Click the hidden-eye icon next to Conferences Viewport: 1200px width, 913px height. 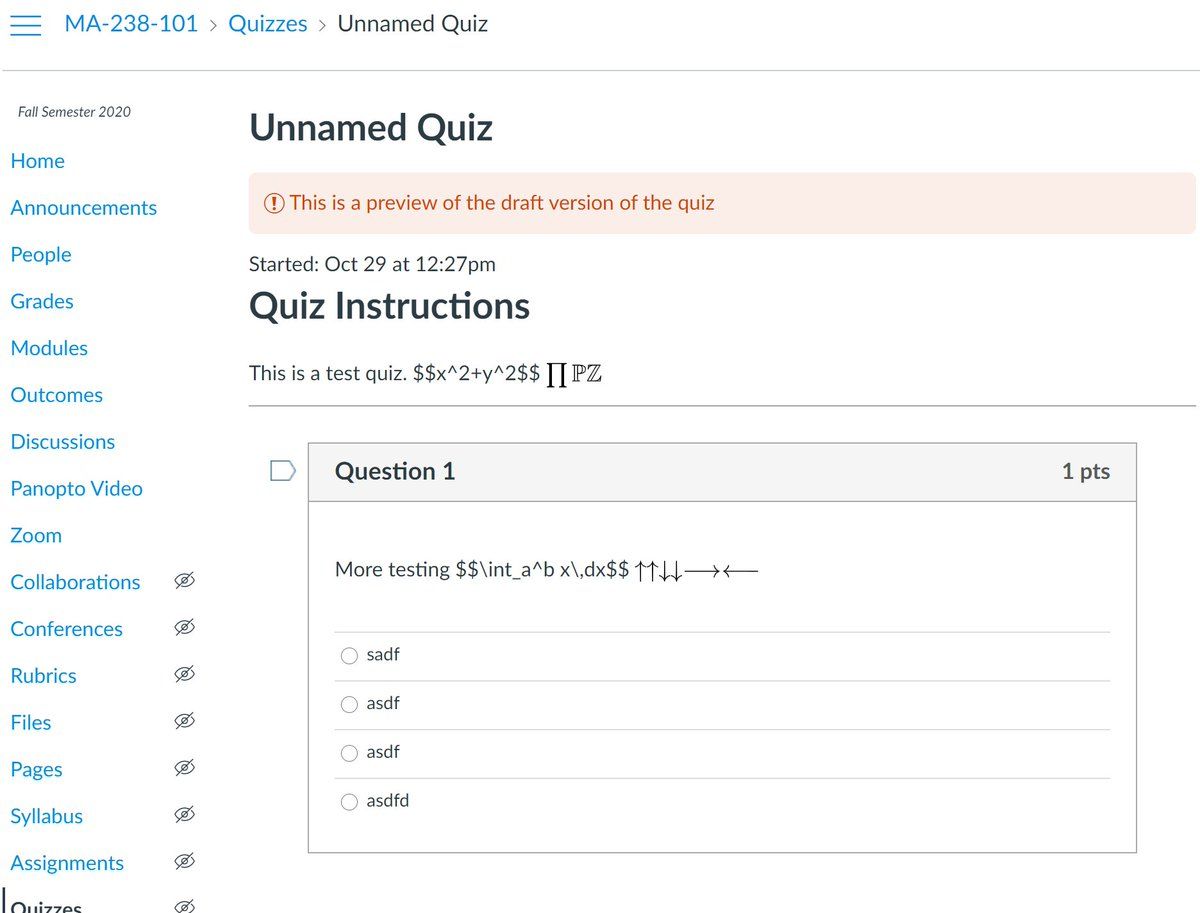183,629
